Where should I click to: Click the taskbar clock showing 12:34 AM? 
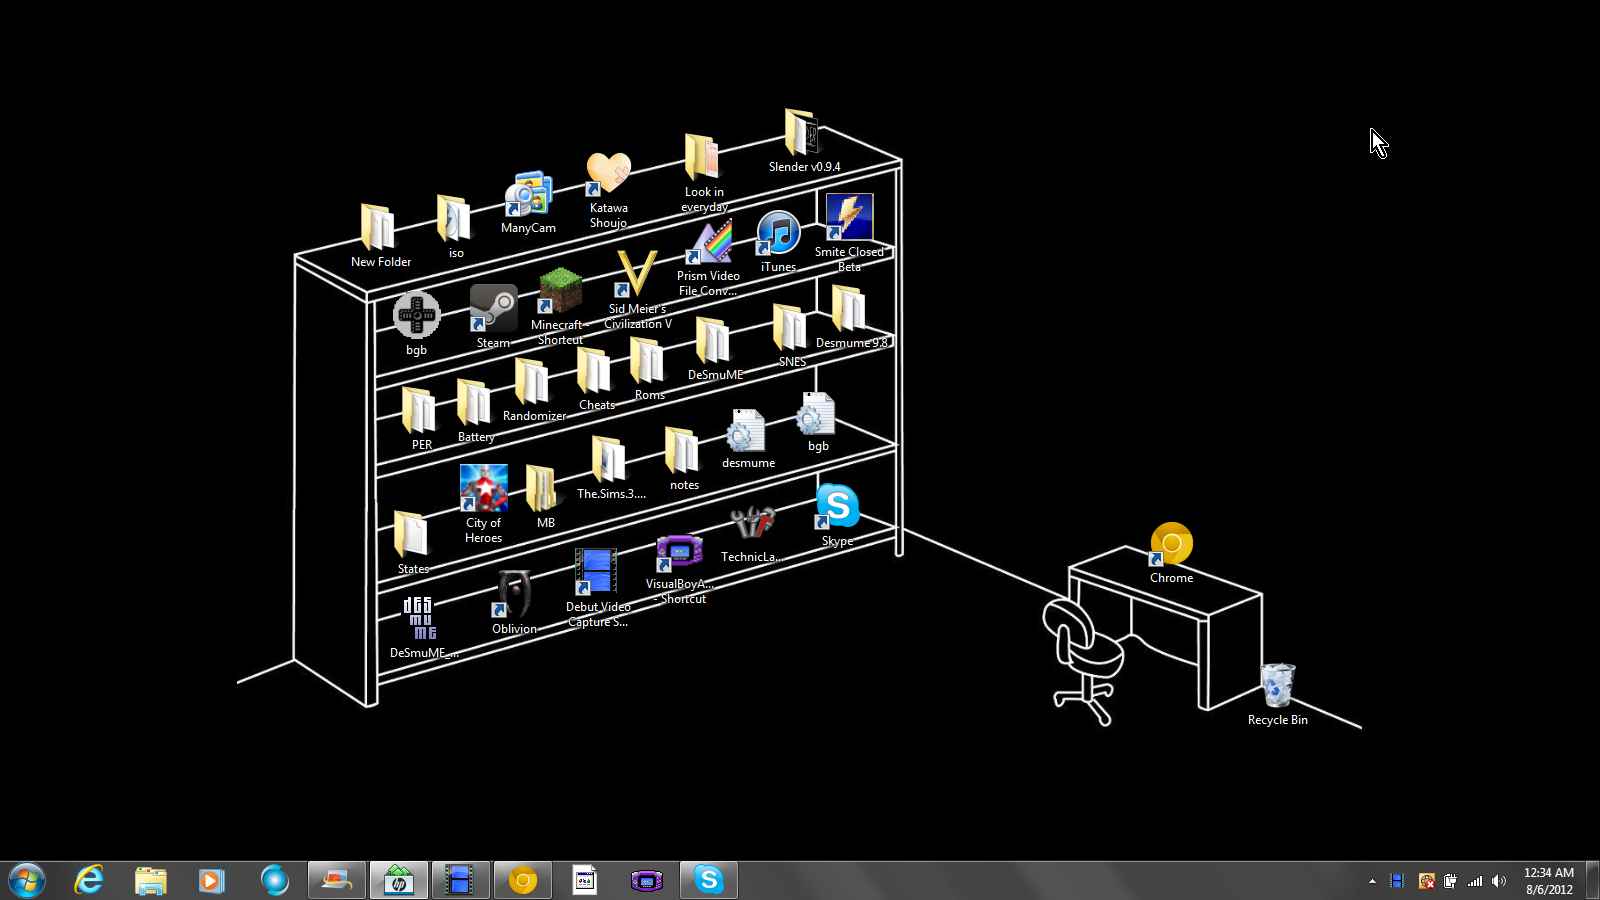1548,881
